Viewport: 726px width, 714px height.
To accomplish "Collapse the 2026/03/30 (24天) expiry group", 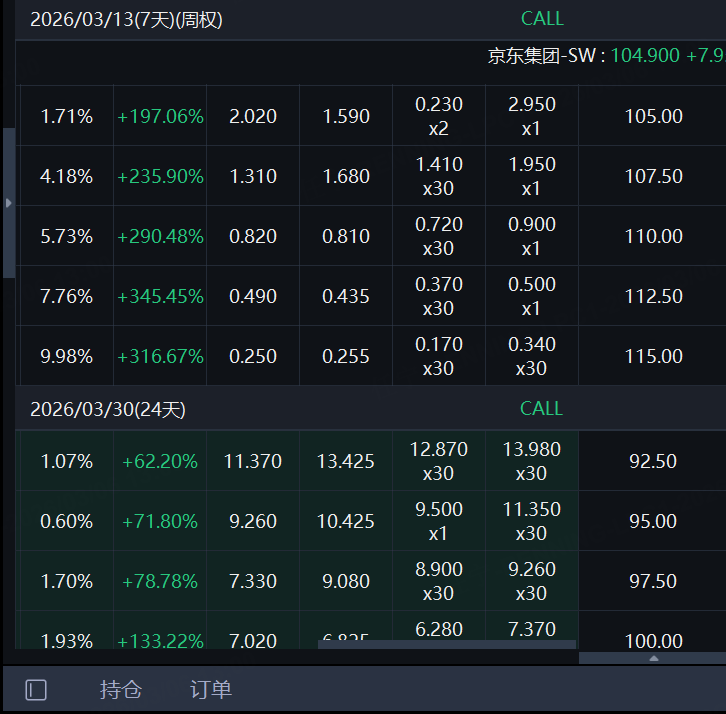I will (x=108, y=409).
